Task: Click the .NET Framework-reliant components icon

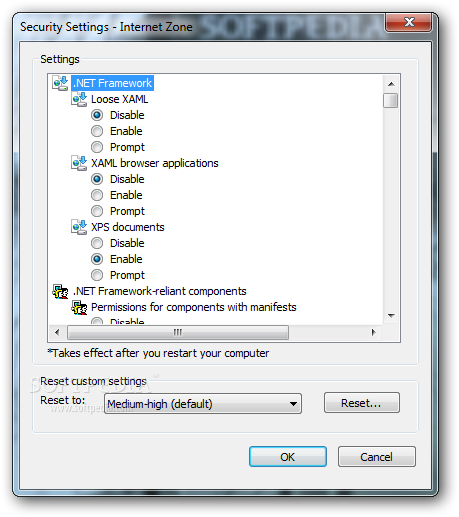Action: [x=60, y=291]
